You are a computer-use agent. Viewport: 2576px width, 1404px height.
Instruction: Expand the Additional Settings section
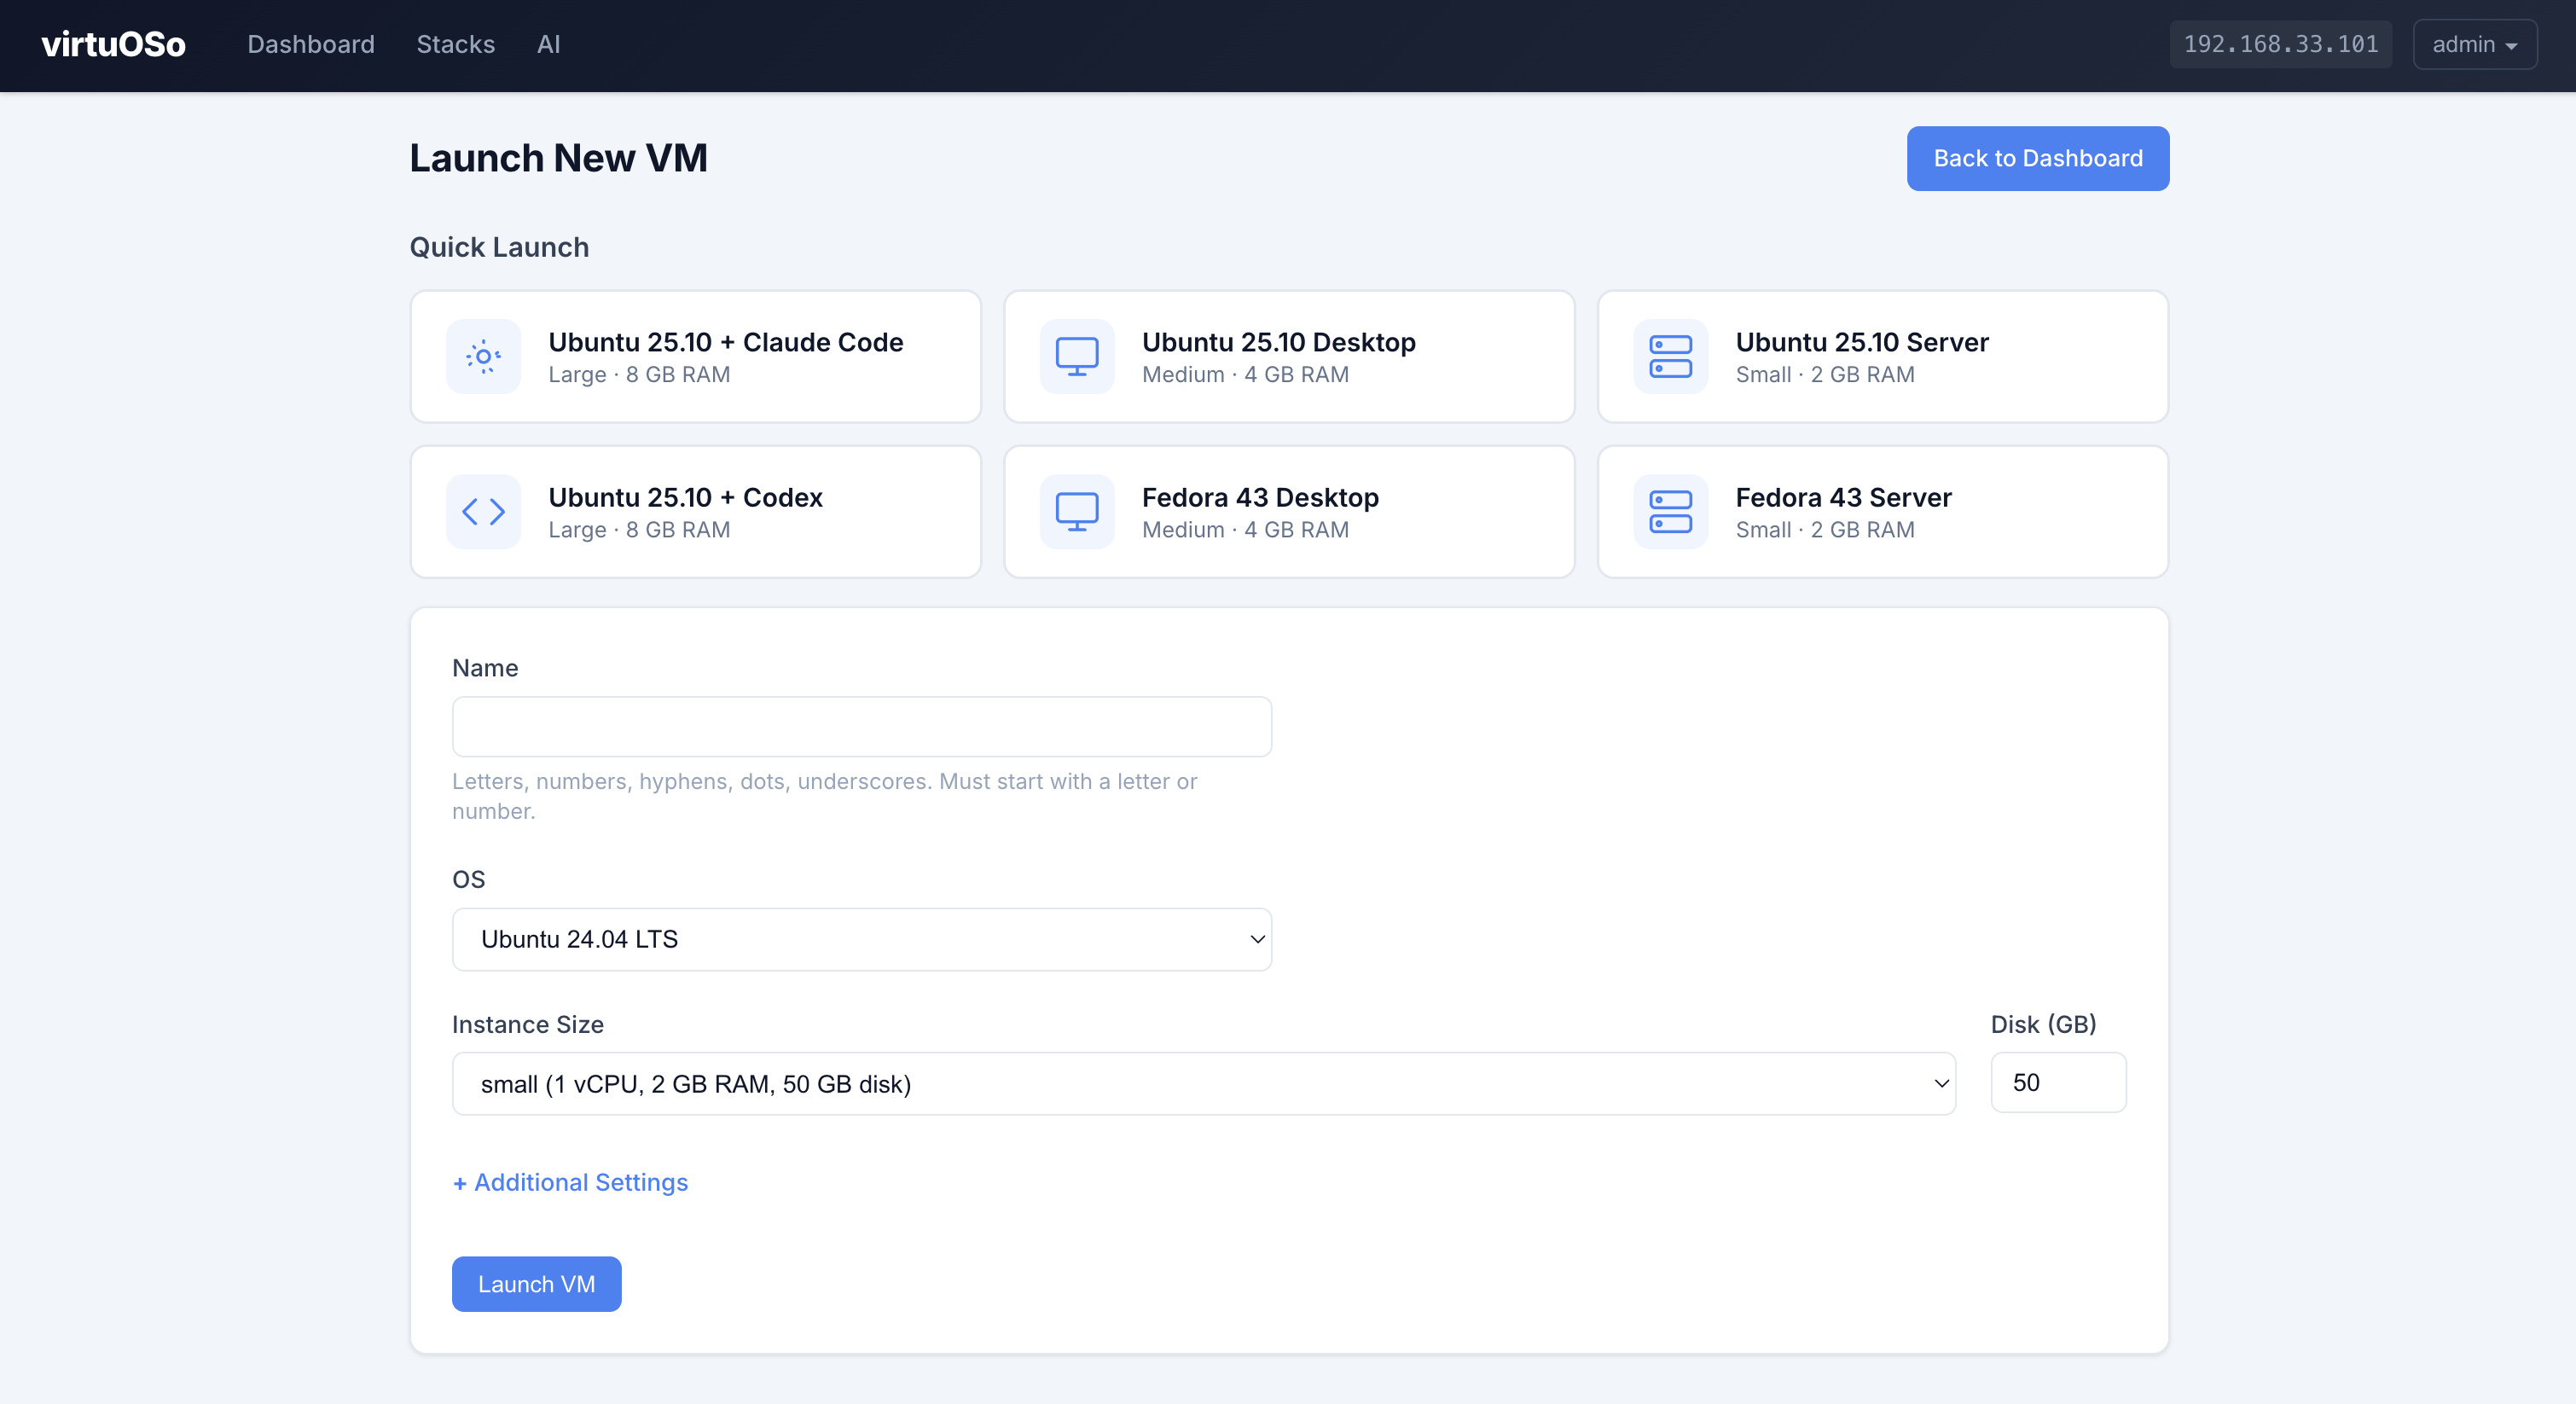click(x=570, y=1182)
